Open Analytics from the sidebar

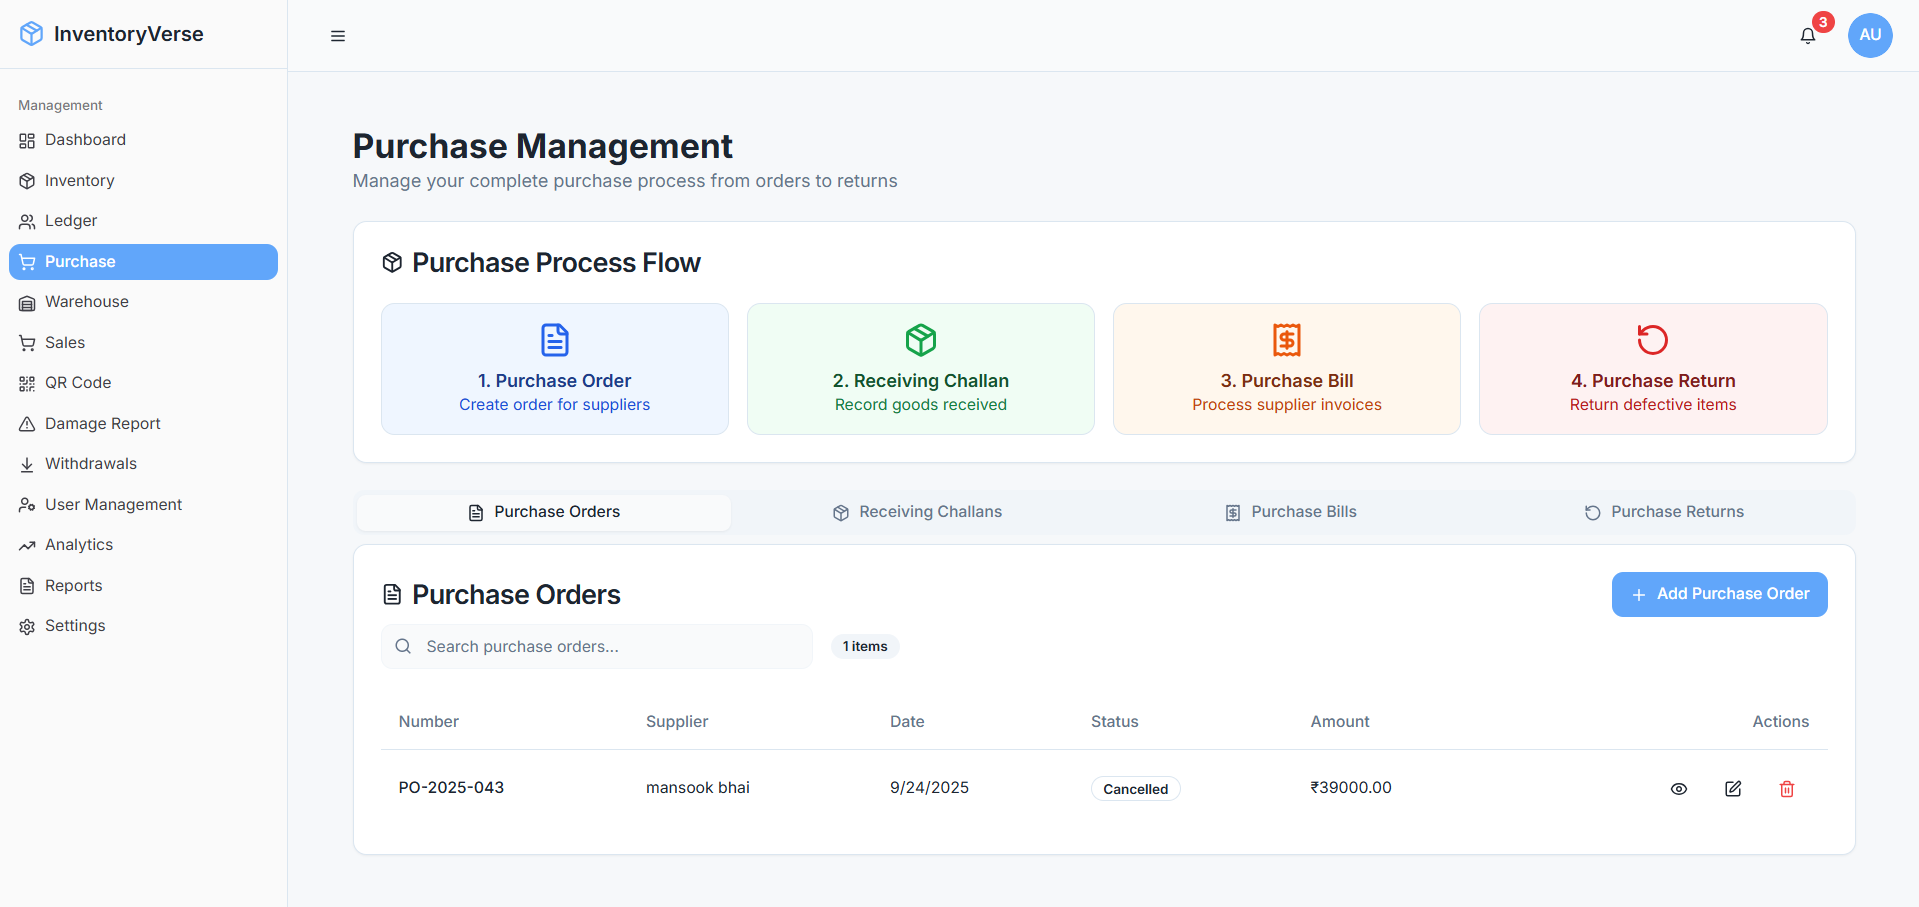[x=78, y=545]
